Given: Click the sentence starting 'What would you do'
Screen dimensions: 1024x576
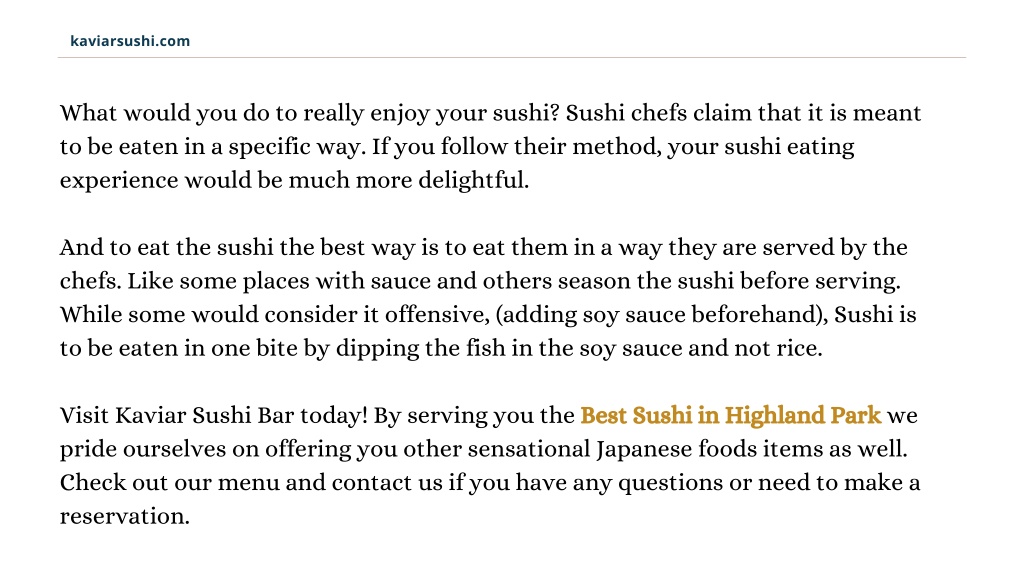Looking at the screenshot, I should 310,113.
